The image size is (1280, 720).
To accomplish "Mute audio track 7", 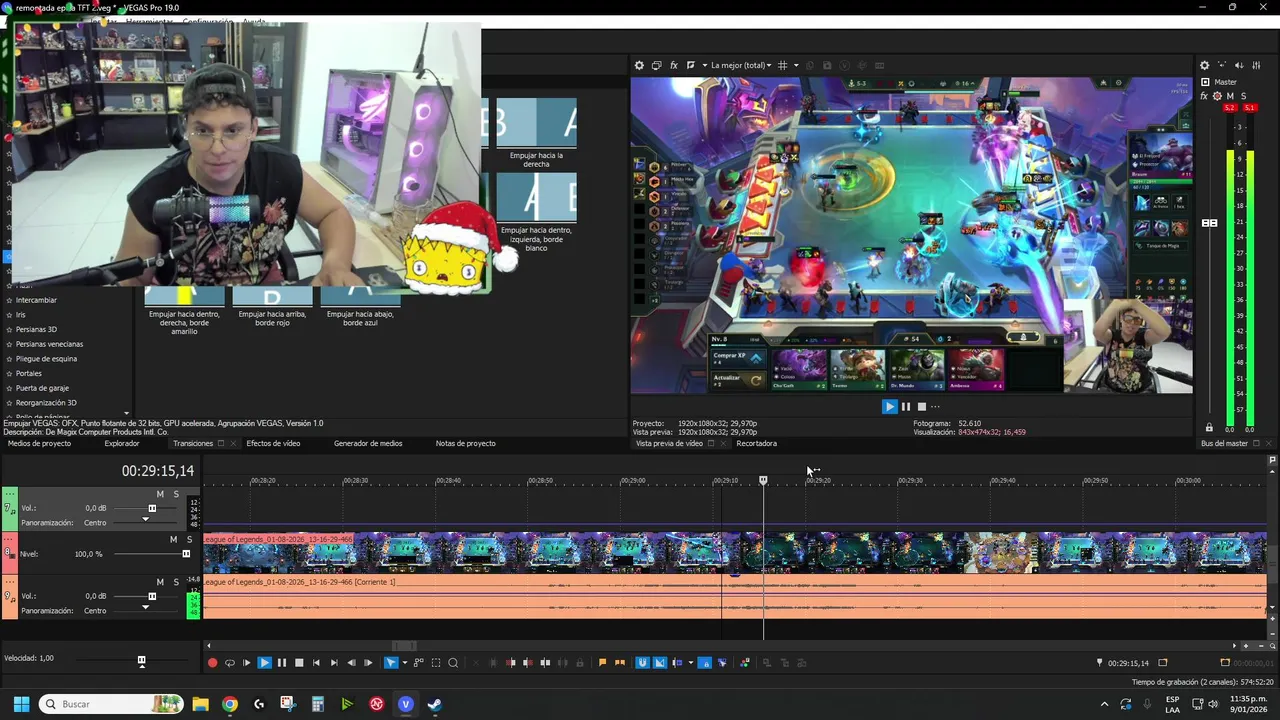I will pyautogui.click(x=160, y=494).
